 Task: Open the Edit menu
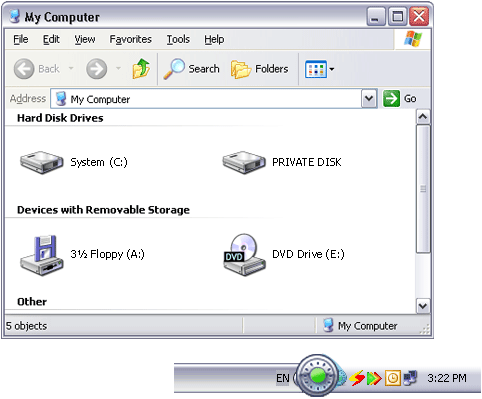pyautogui.click(x=51, y=39)
